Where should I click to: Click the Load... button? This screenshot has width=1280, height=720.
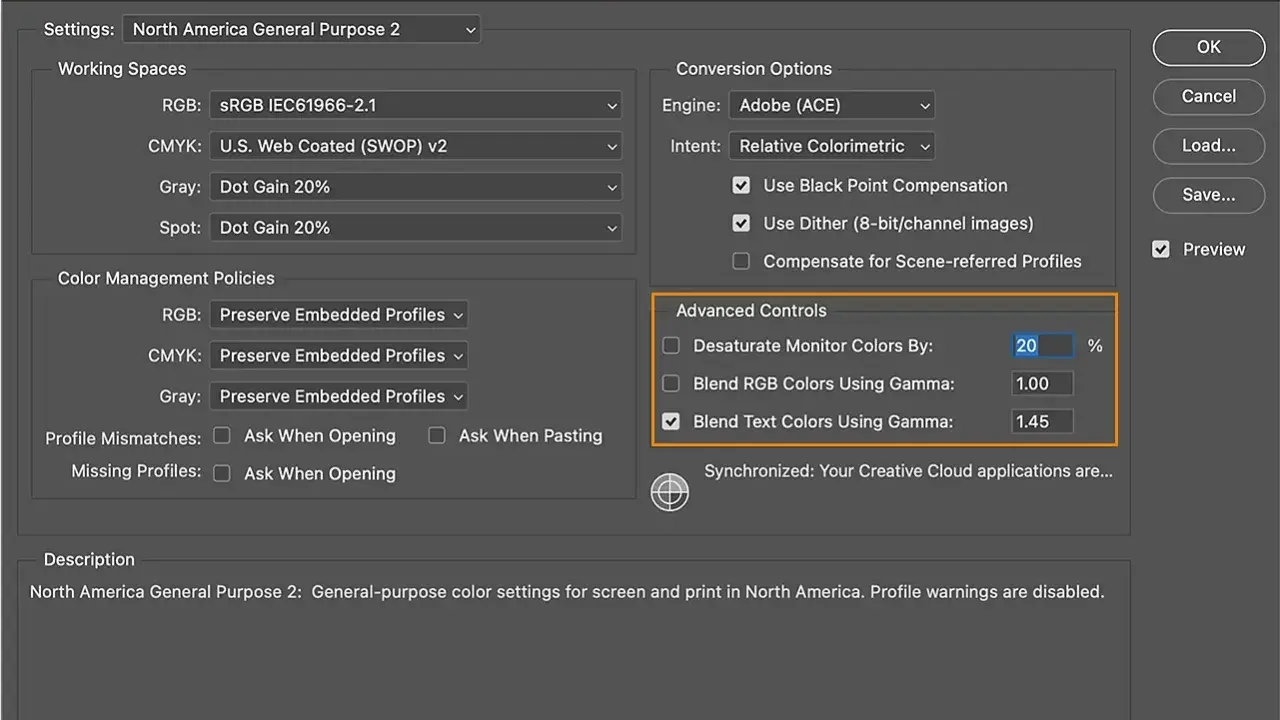1209,146
